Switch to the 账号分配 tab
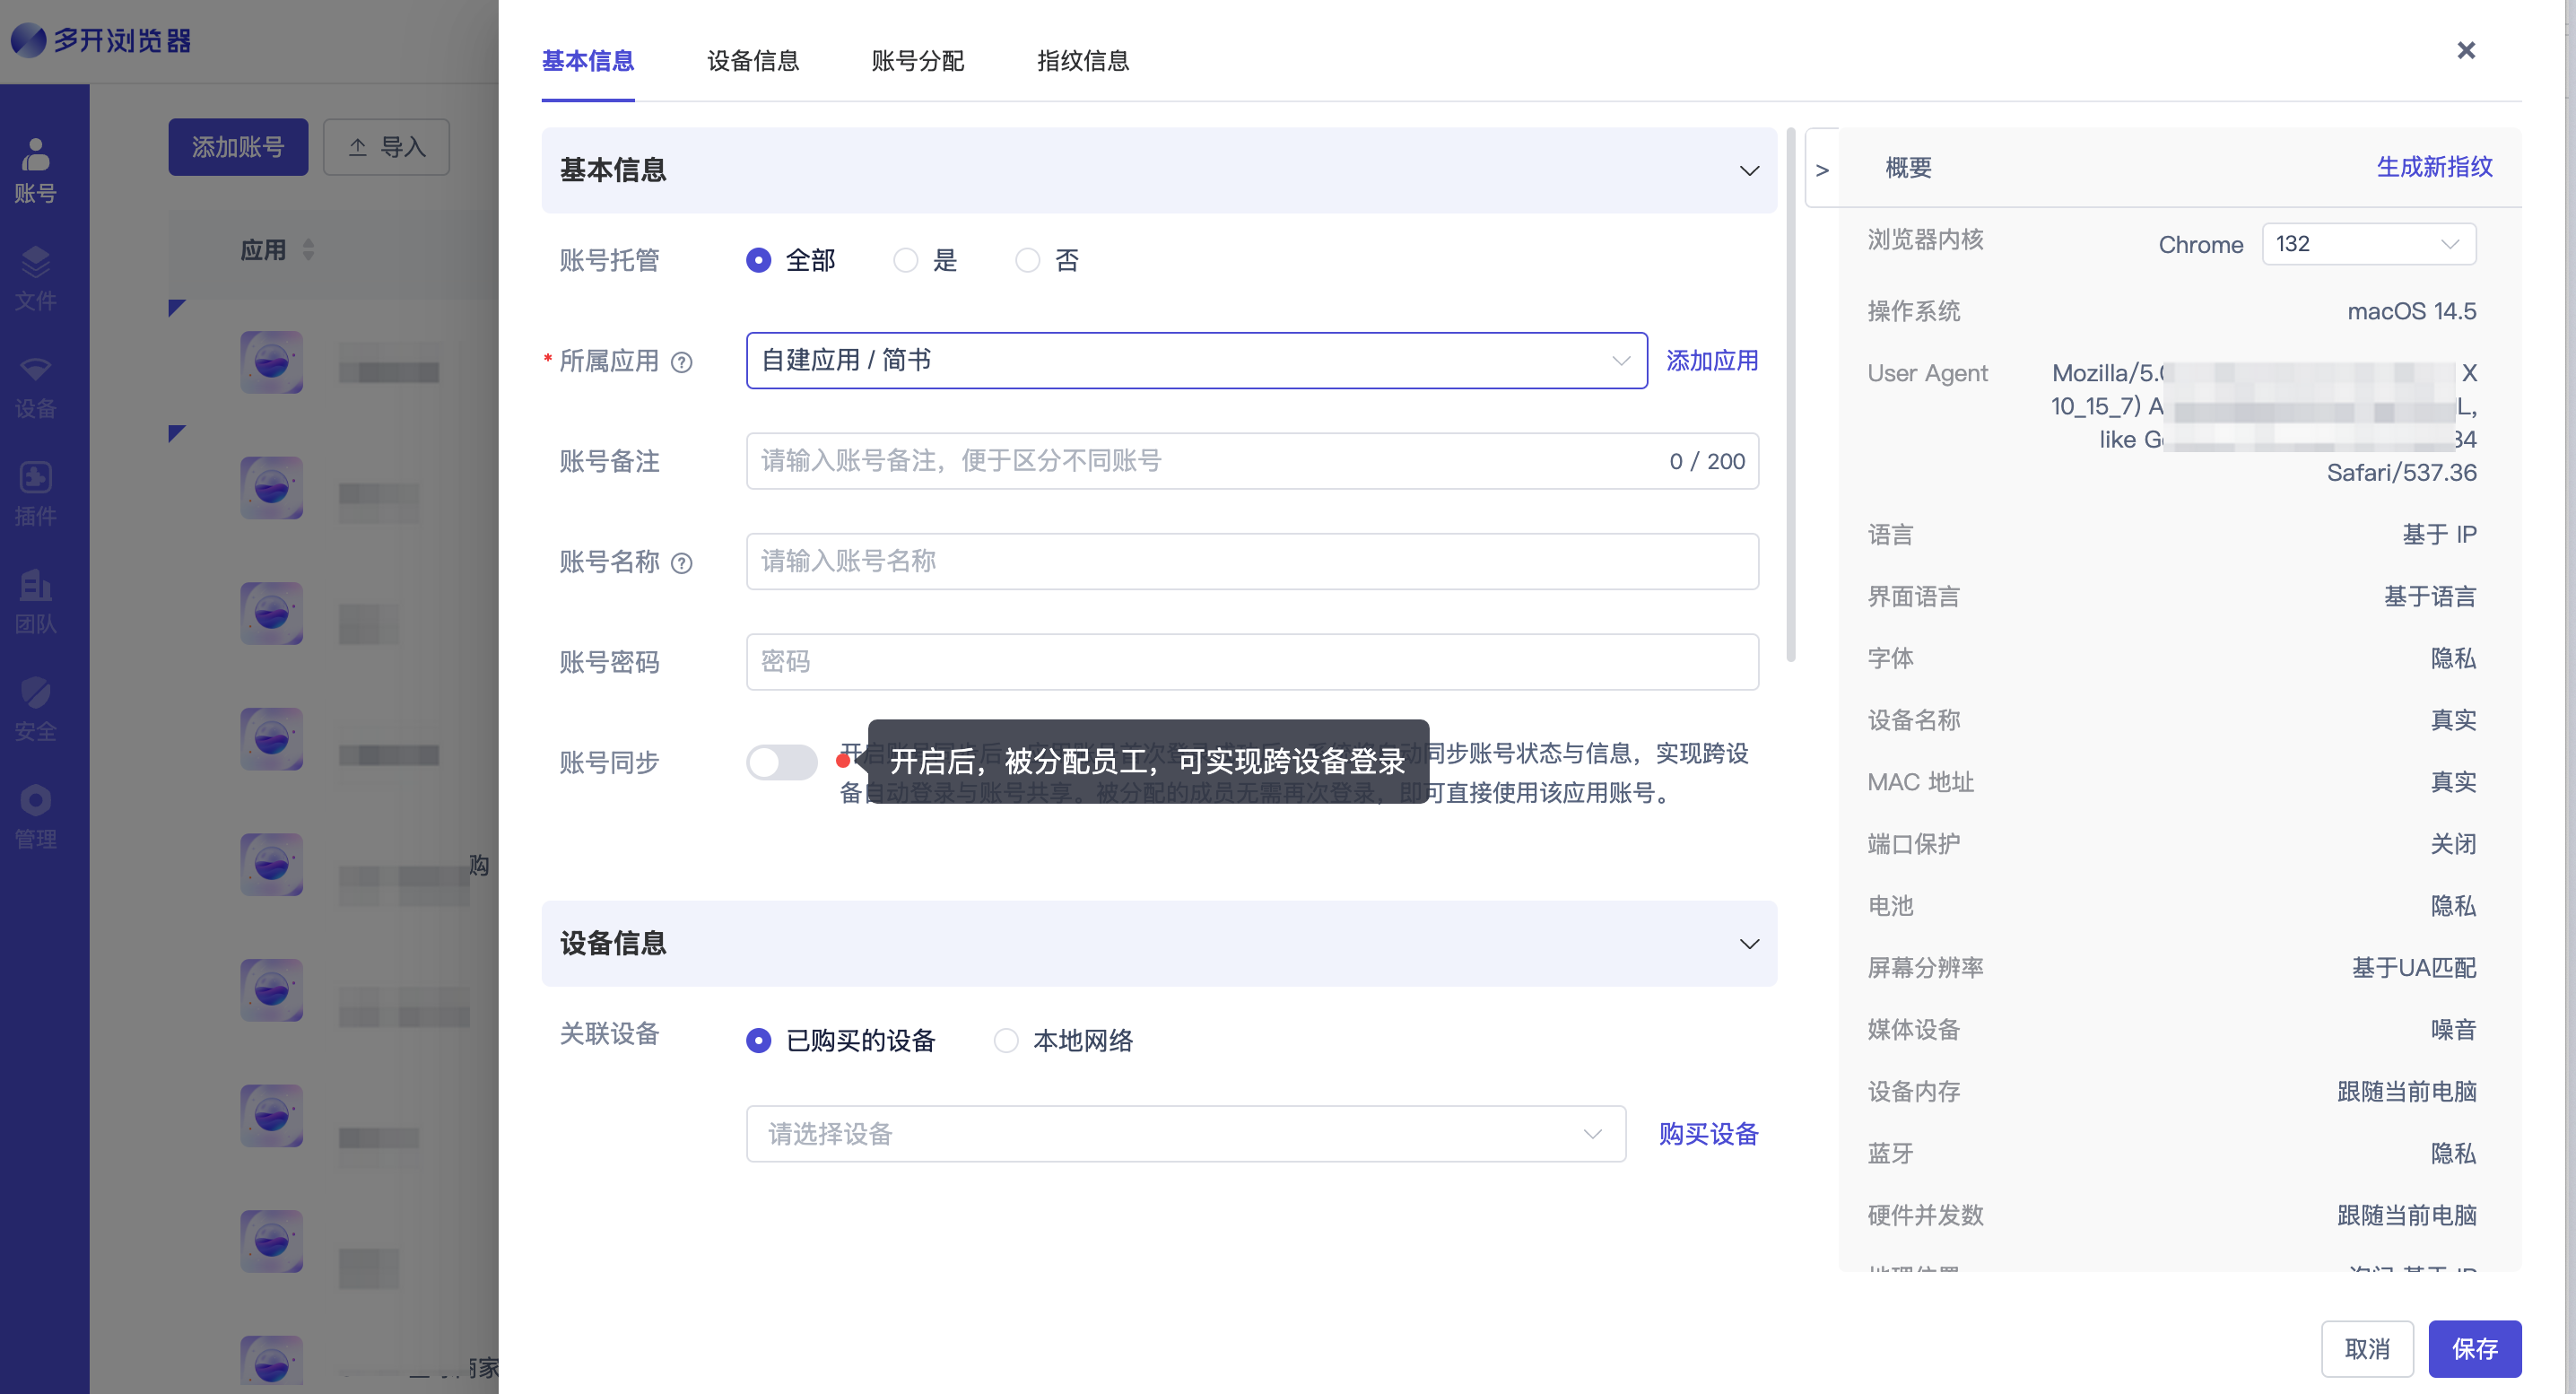The image size is (2576, 1394). (917, 61)
